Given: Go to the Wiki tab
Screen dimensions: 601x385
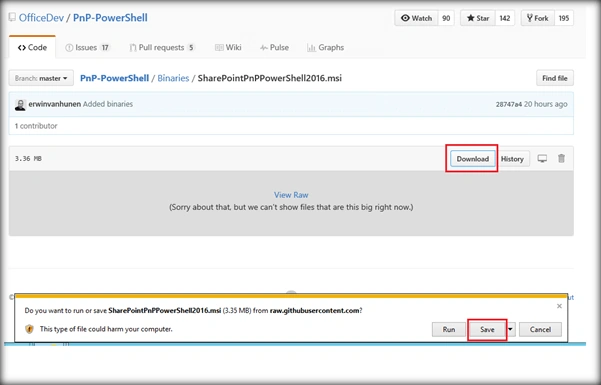Looking at the screenshot, I should (228, 48).
